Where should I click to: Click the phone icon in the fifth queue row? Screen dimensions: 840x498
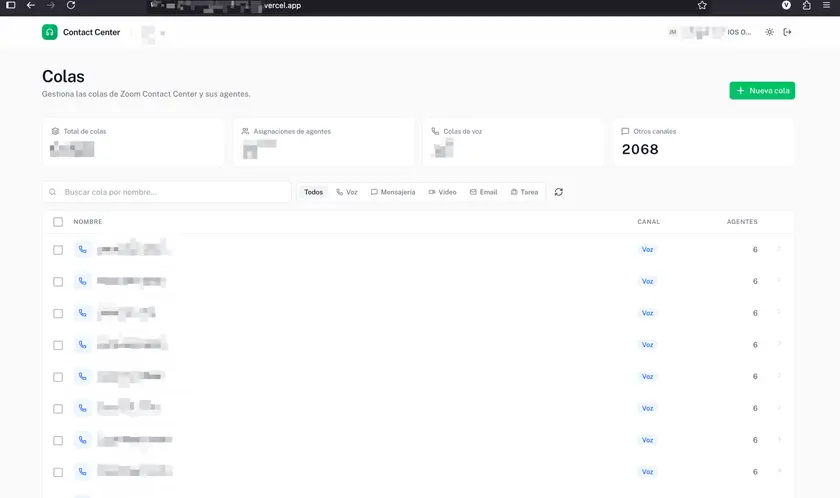pos(82,376)
